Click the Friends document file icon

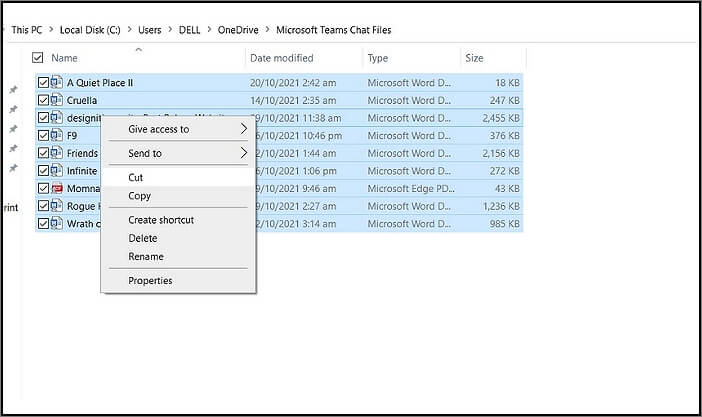pos(57,153)
